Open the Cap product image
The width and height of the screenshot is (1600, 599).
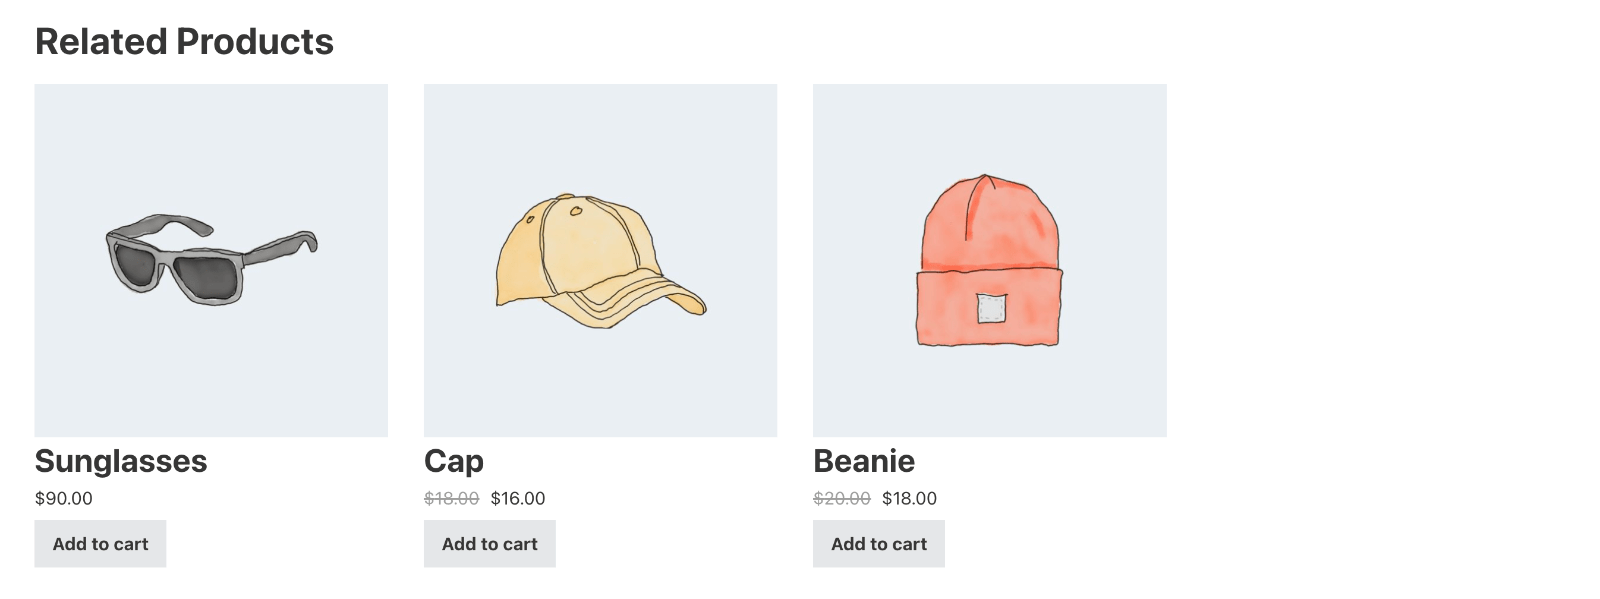600,260
